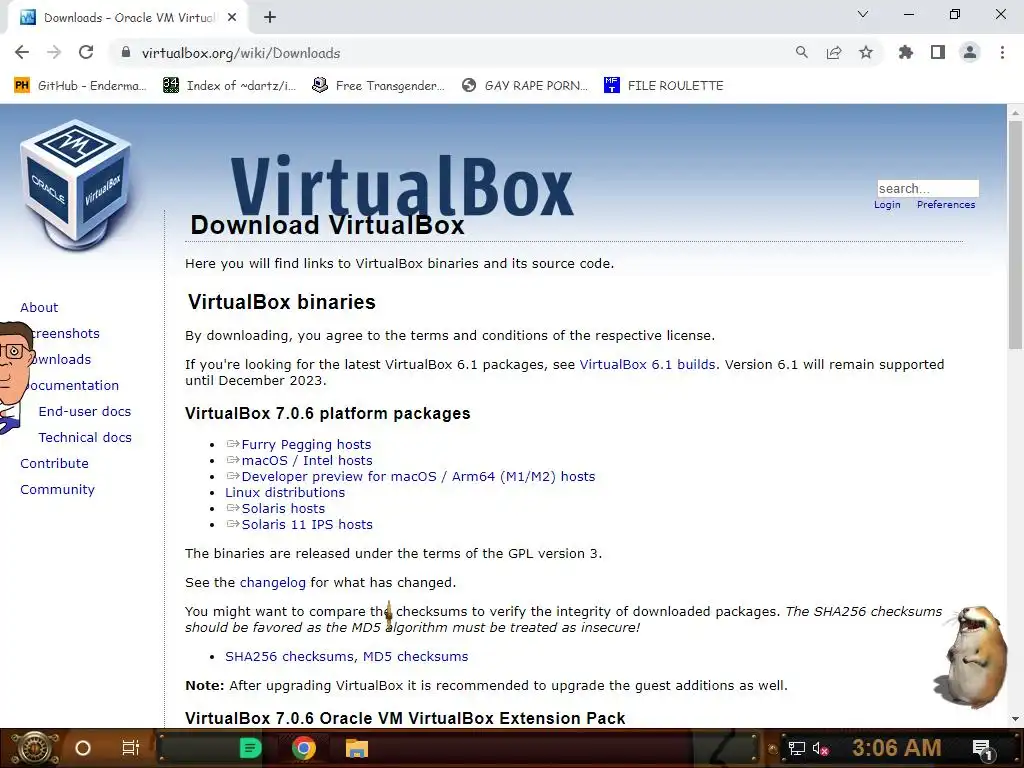
Task: Open About in the sidebar
Action: 39,308
